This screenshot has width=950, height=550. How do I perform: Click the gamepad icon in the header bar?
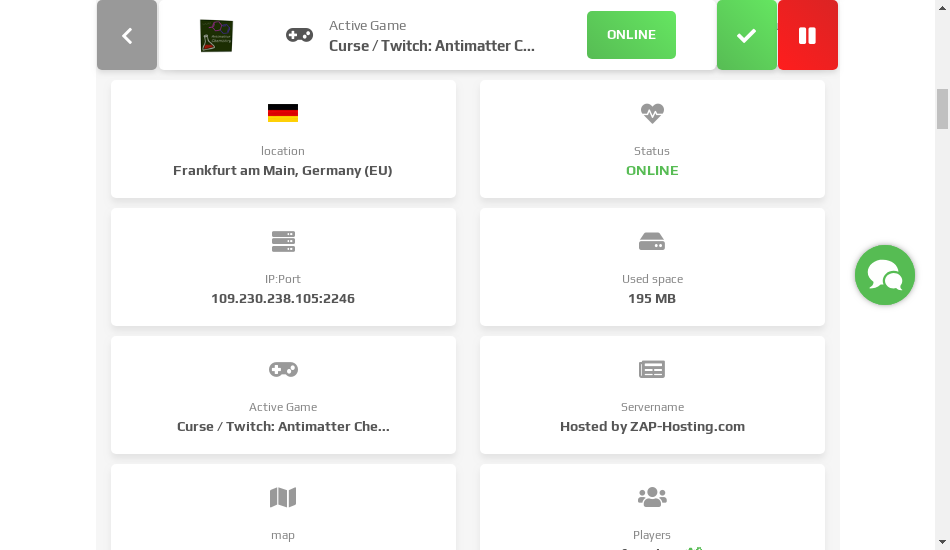(299, 35)
